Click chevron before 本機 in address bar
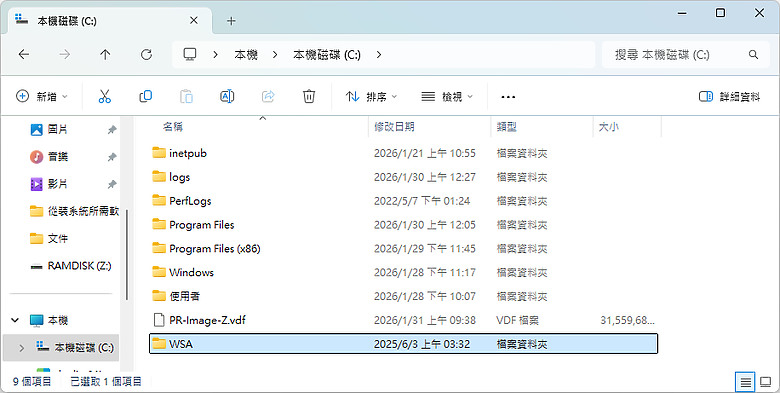Viewport: 780px width, 393px height. pyautogui.click(x=215, y=55)
